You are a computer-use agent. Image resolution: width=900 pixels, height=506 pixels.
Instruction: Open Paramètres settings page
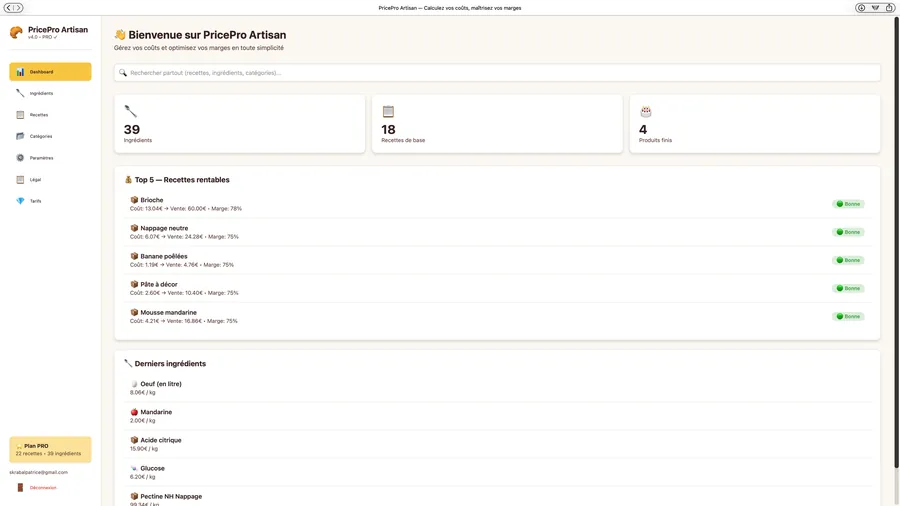coord(50,158)
